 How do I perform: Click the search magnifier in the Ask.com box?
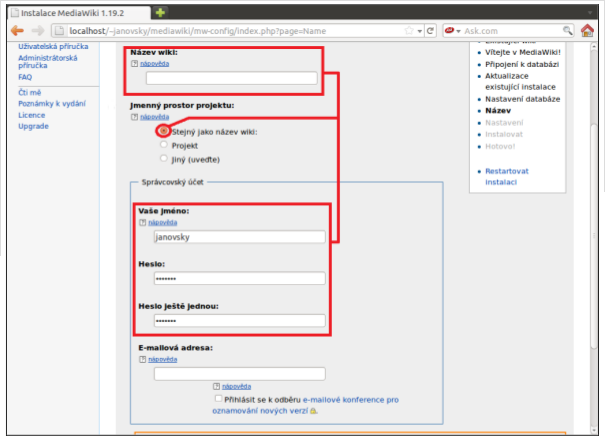click(568, 31)
